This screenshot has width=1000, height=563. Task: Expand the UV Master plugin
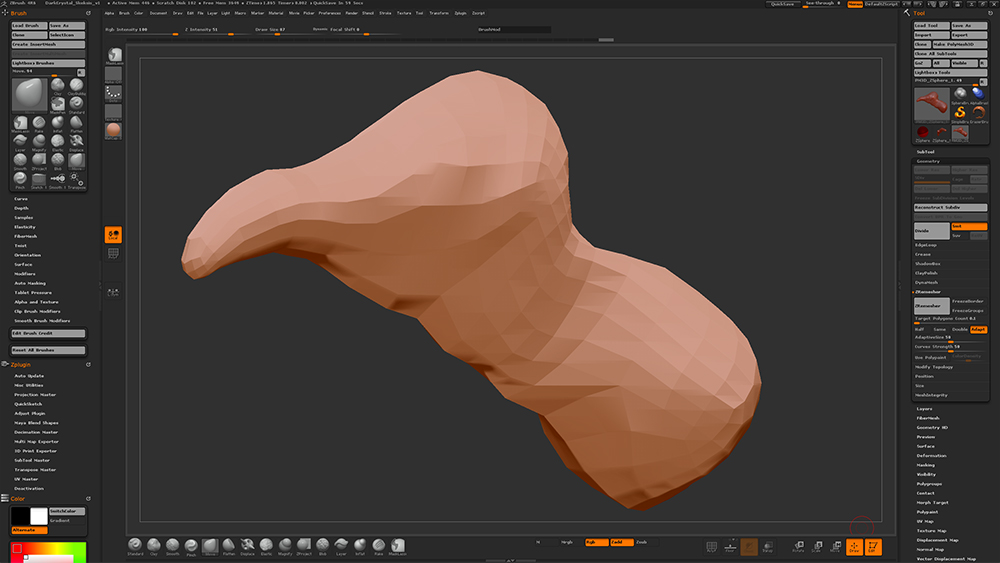[x=26, y=479]
